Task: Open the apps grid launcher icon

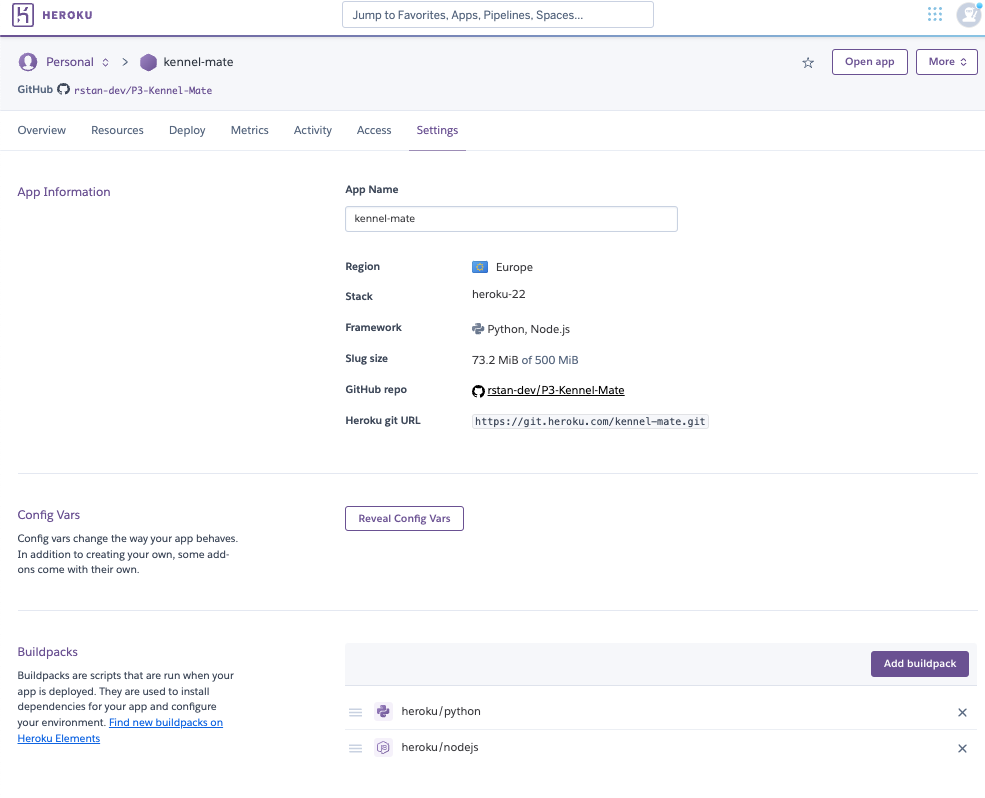Action: pyautogui.click(x=935, y=14)
